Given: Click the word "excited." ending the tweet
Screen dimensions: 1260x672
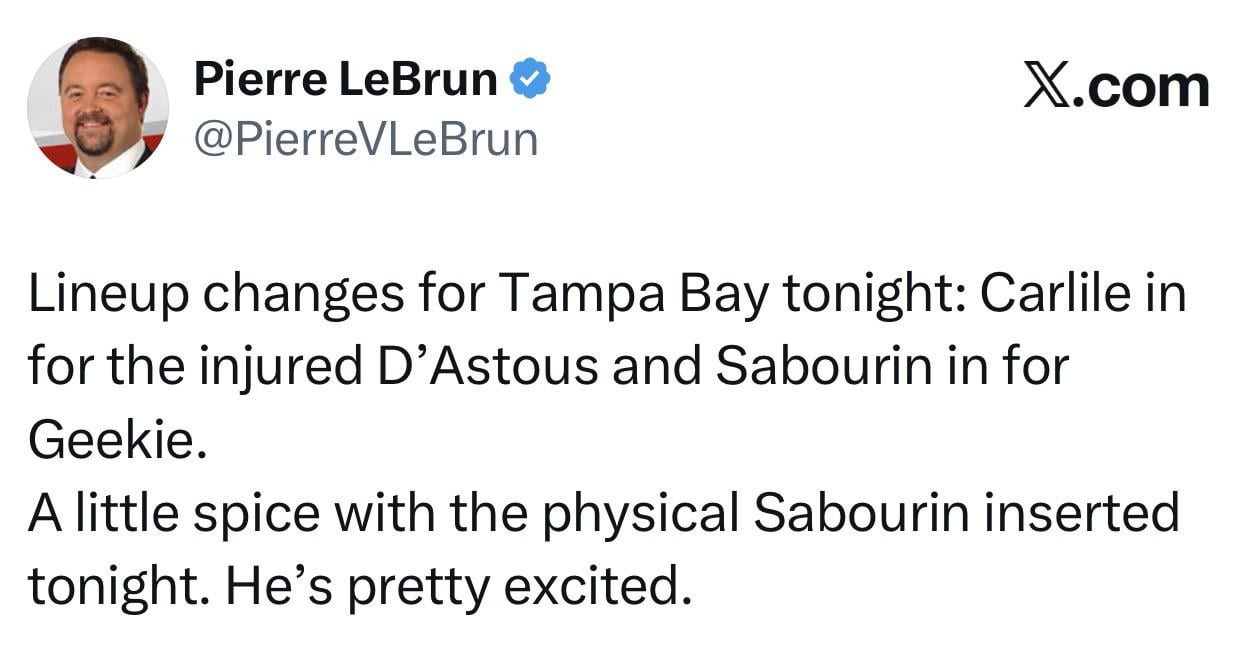Looking at the screenshot, I should (598, 585).
